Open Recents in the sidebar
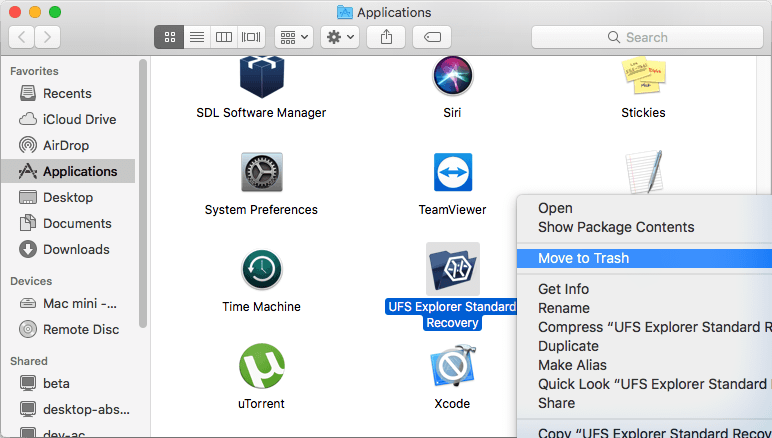This screenshot has width=772, height=438. click(68, 94)
